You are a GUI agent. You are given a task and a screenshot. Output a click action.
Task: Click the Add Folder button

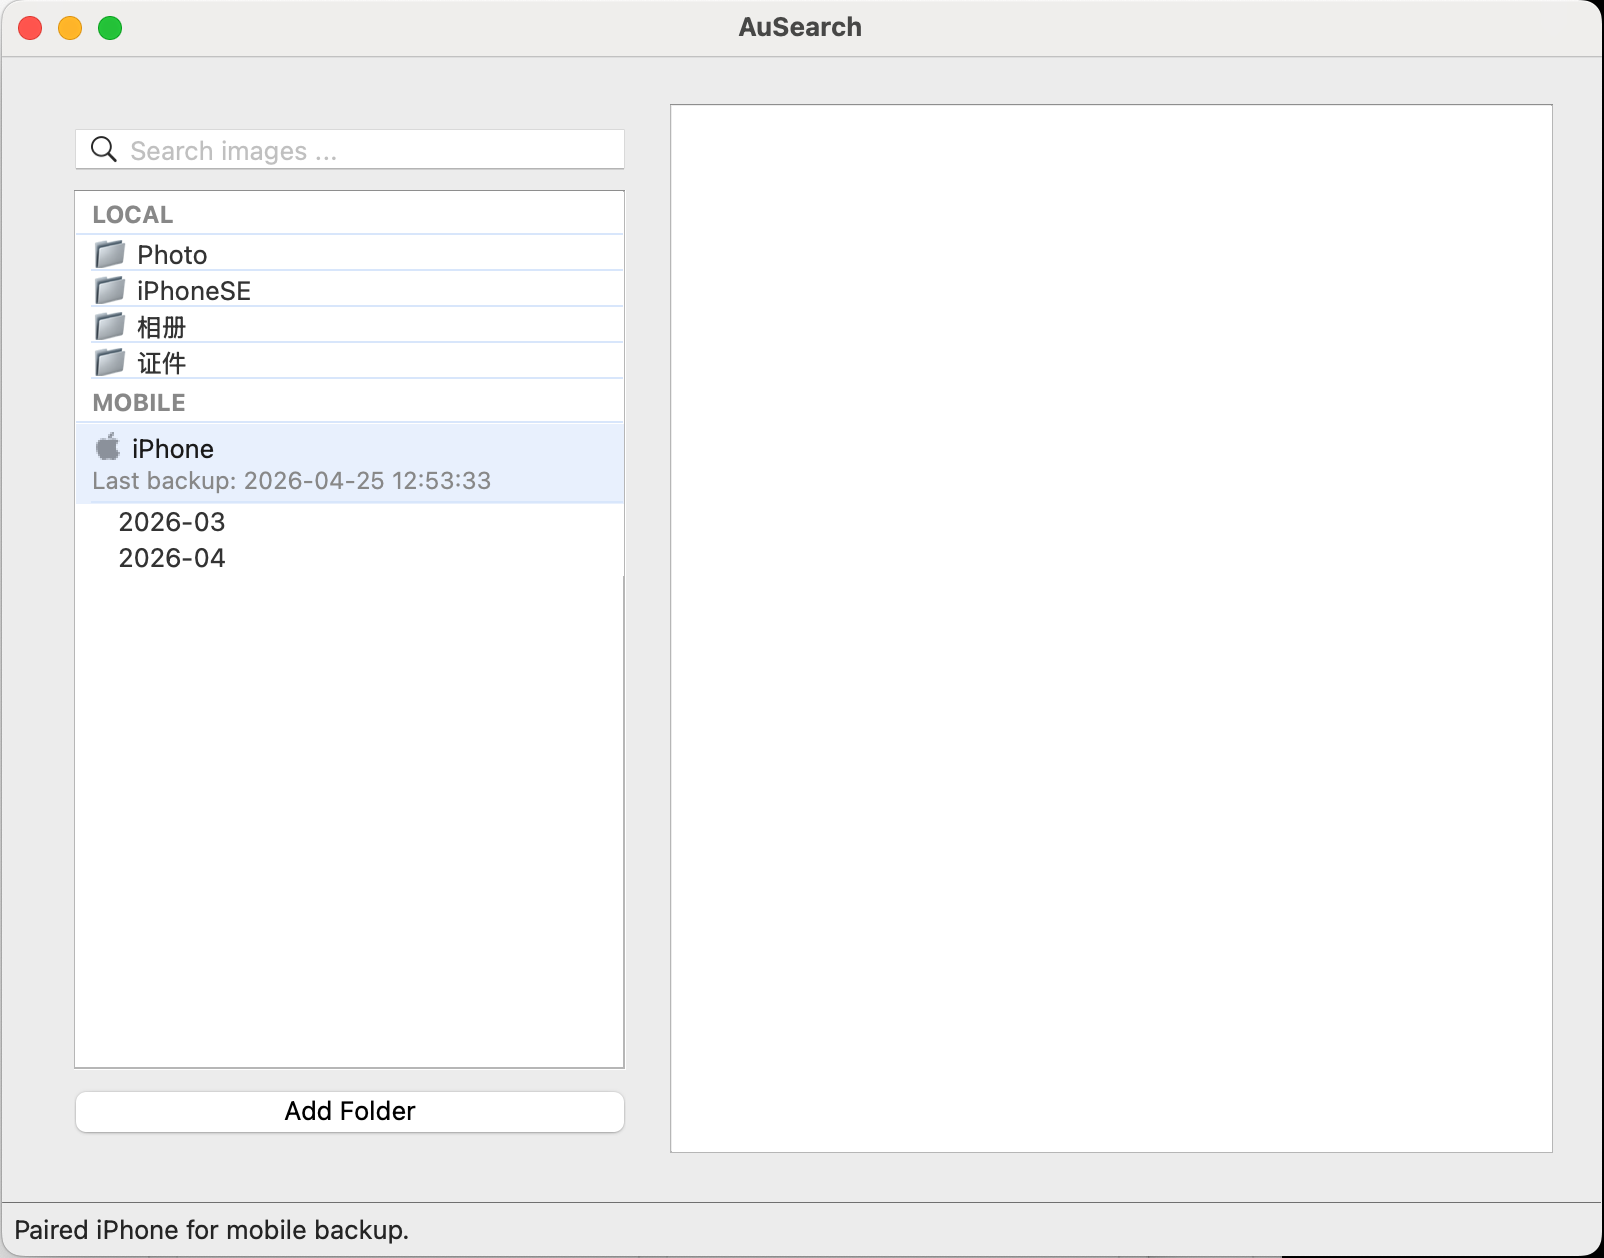[348, 1111]
